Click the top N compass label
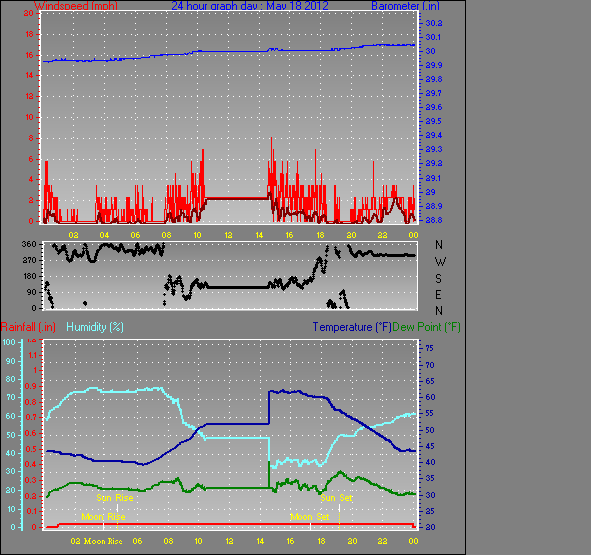The width and height of the screenshot is (591, 555). 439,245
